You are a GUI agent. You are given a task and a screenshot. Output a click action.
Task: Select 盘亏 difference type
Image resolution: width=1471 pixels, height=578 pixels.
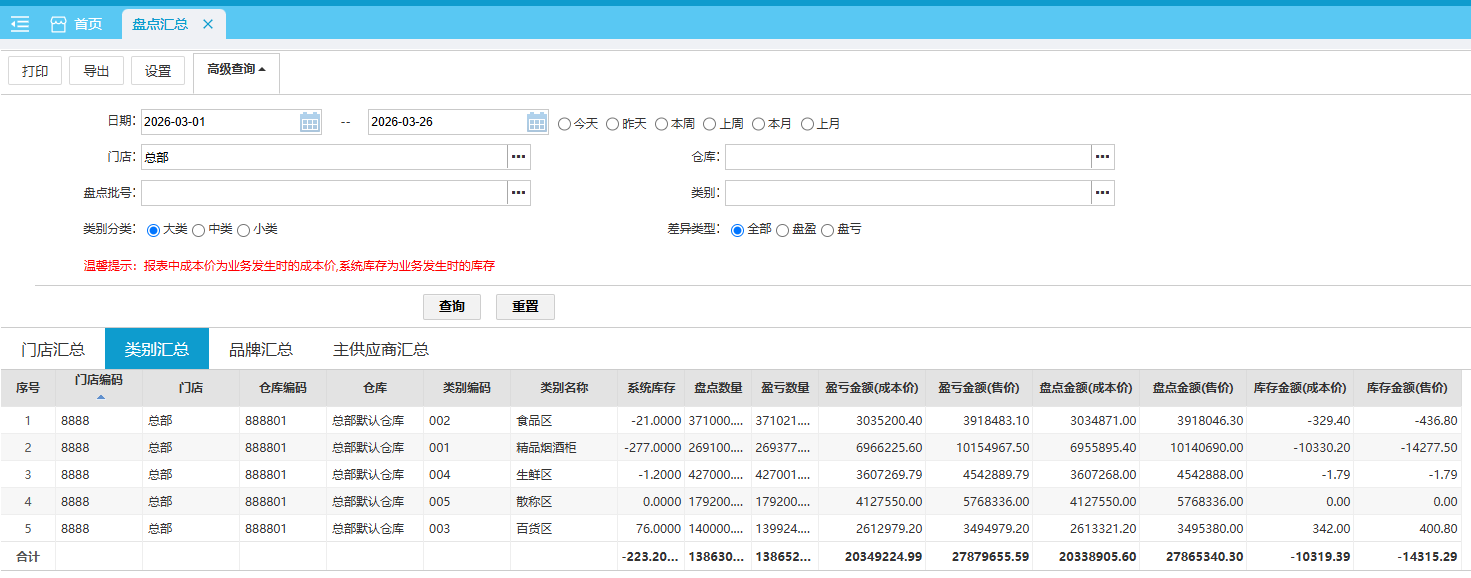pos(828,230)
